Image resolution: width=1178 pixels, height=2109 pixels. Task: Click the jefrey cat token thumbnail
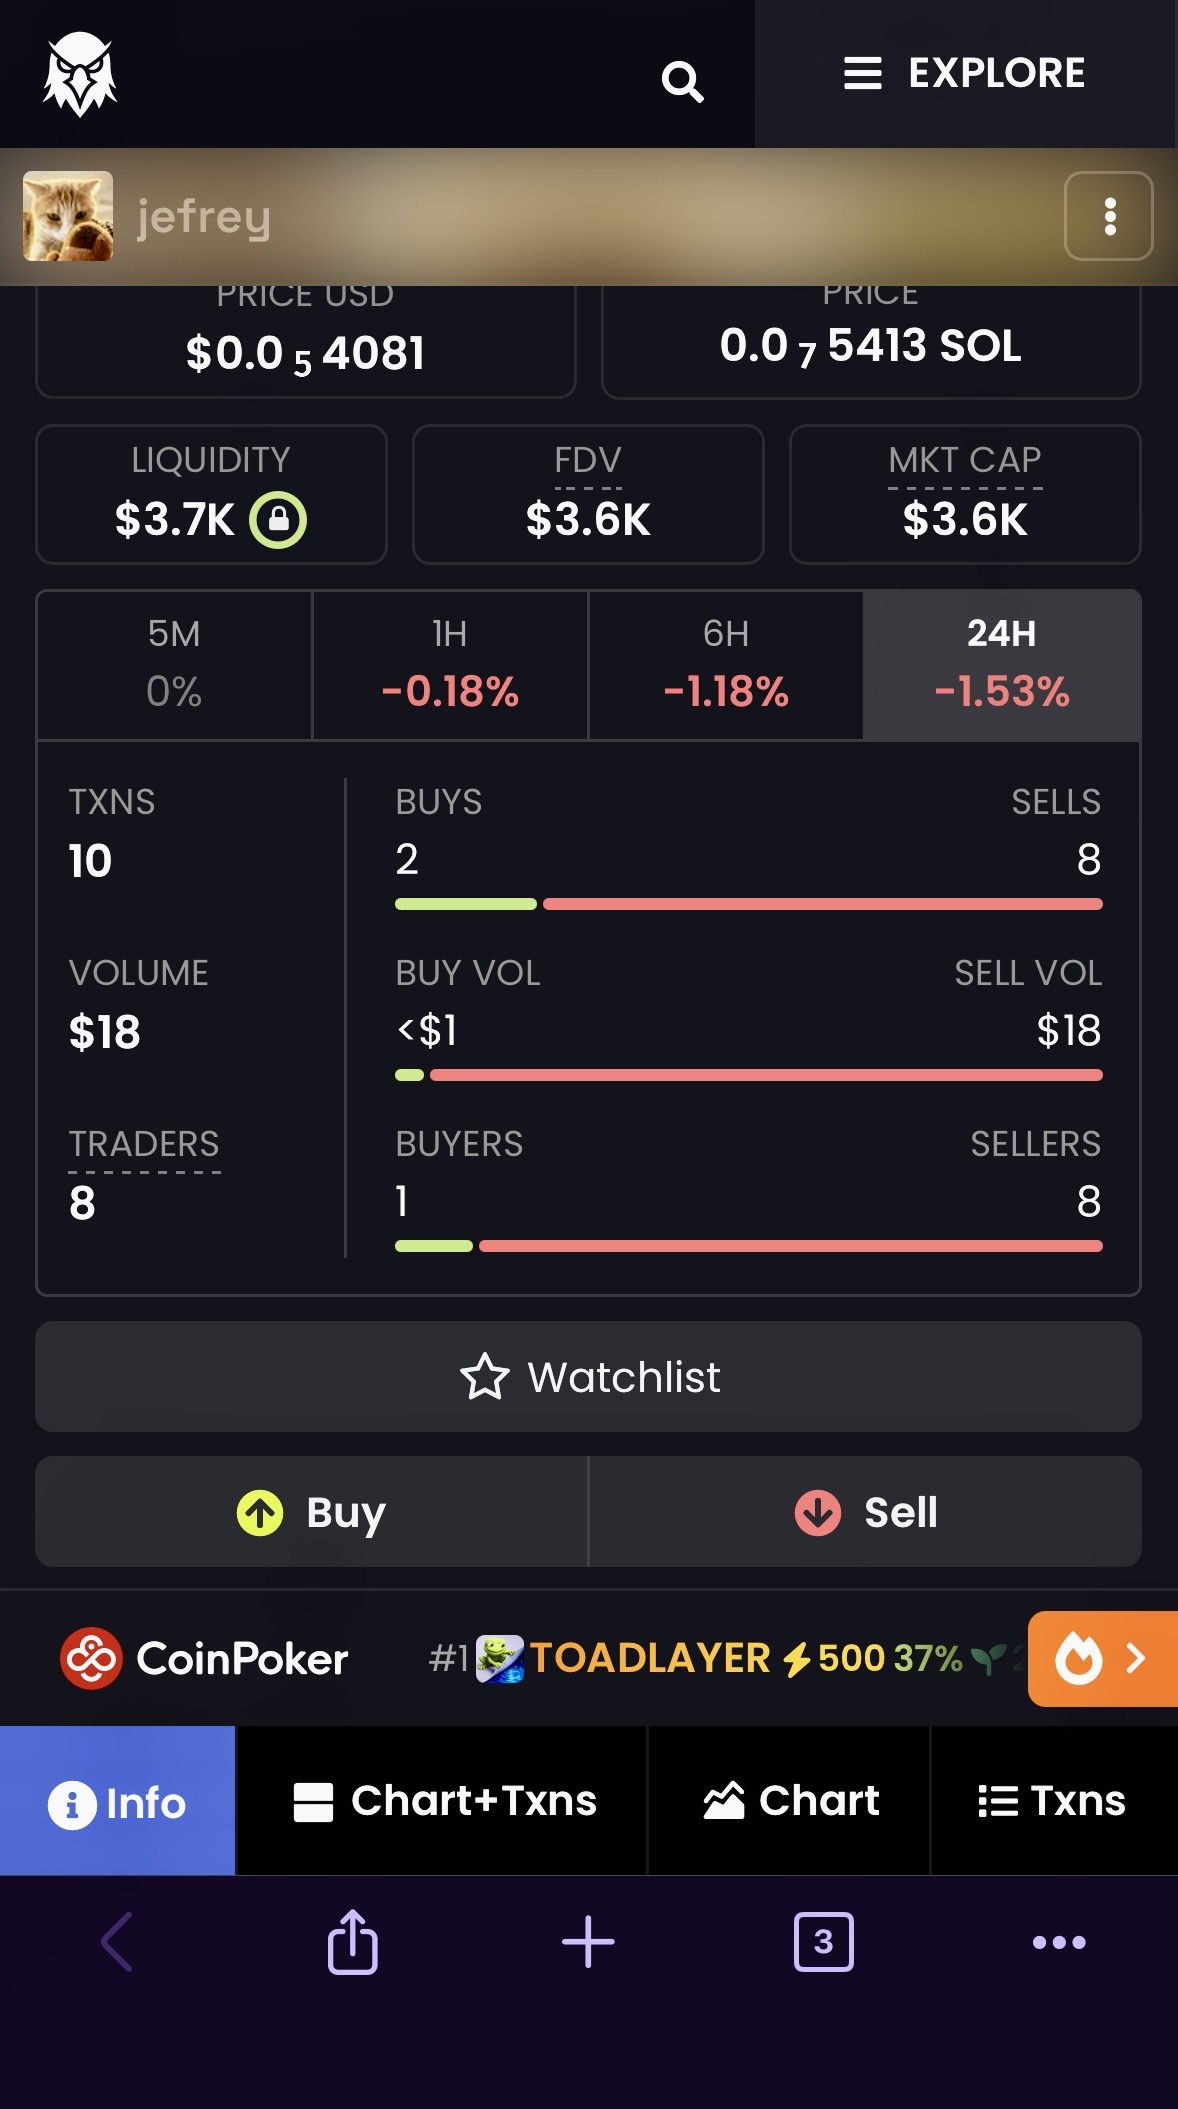[x=68, y=216]
